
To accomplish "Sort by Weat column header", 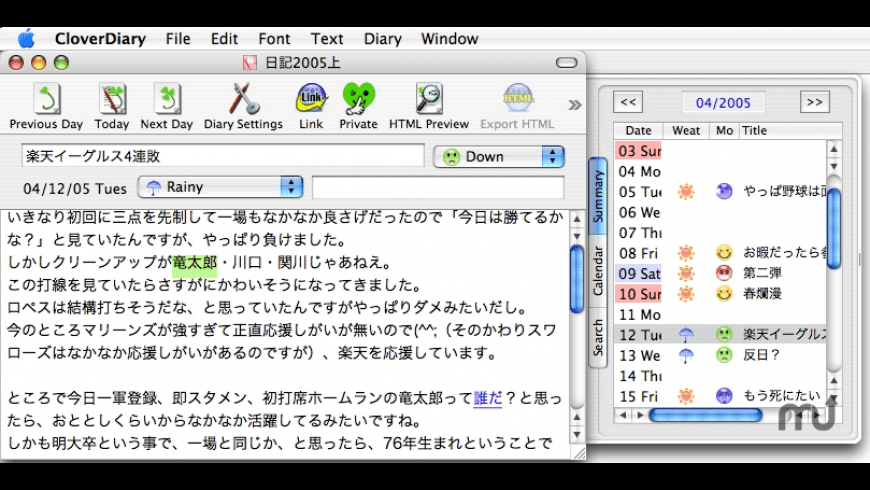I will (x=686, y=130).
